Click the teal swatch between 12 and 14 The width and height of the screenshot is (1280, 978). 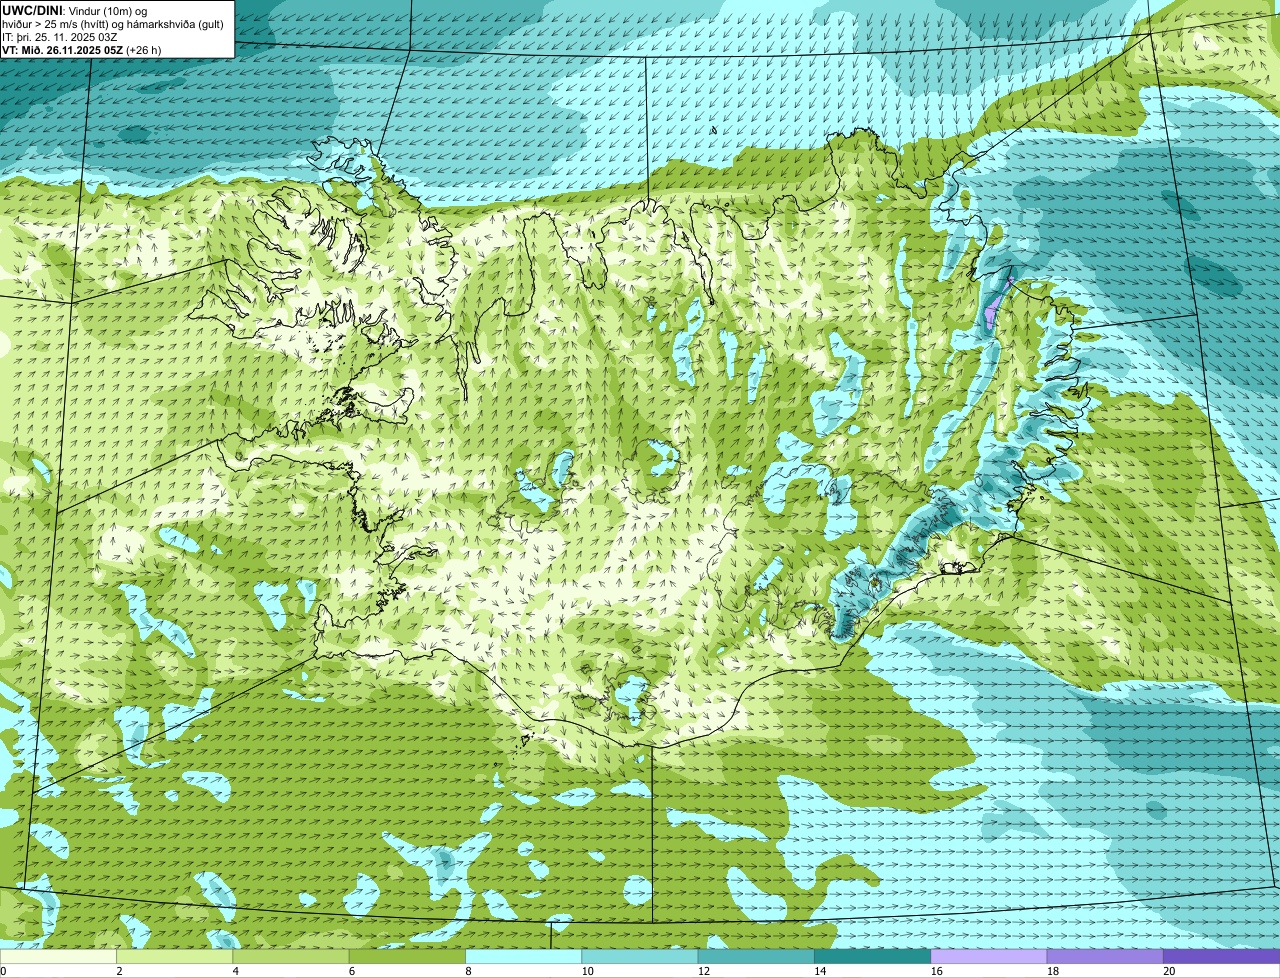(x=756, y=957)
